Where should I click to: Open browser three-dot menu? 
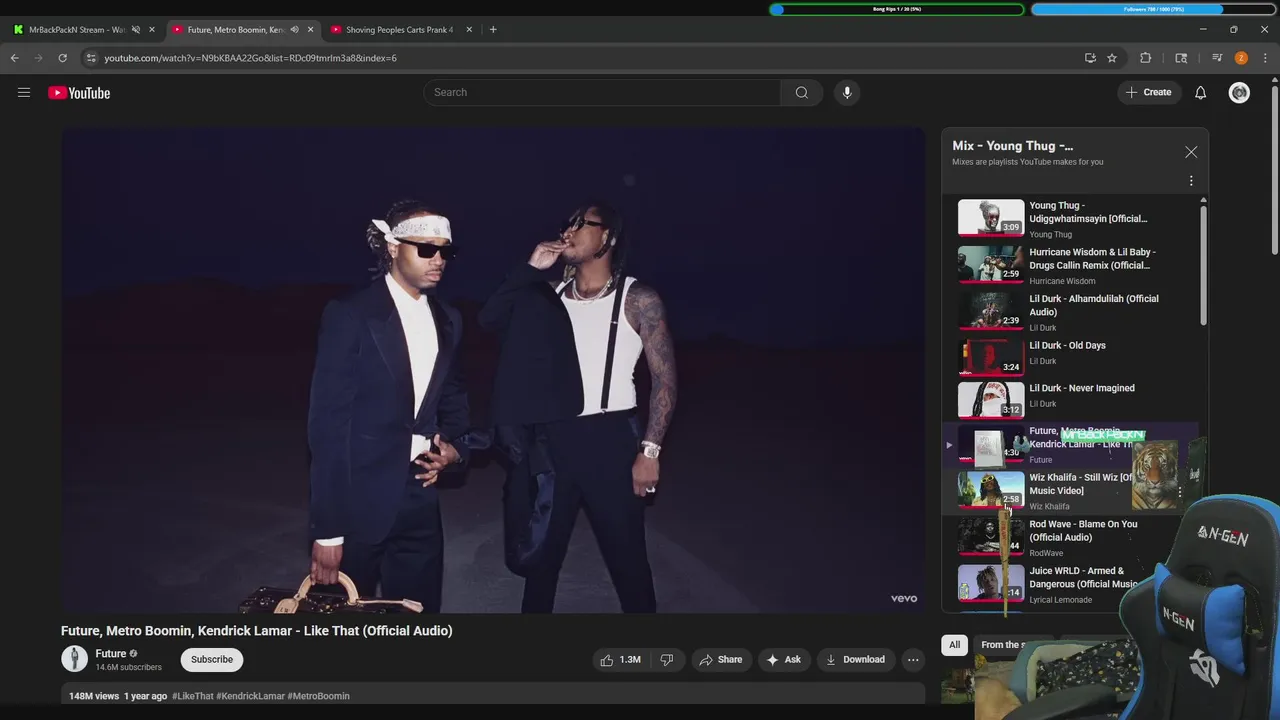[1265, 58]
